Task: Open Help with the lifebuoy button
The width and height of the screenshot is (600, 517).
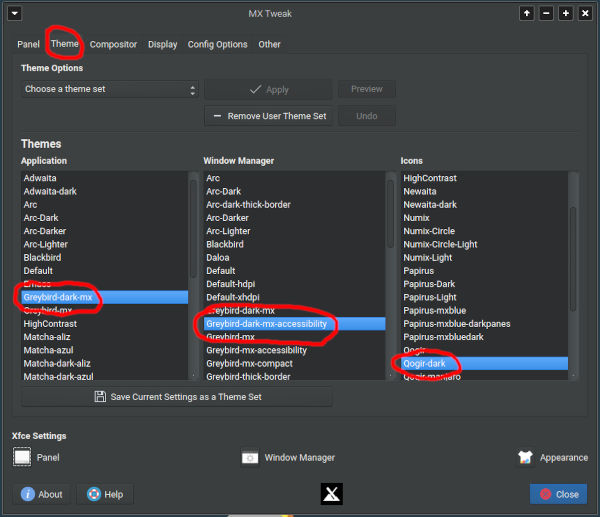Action: [105, 494]
